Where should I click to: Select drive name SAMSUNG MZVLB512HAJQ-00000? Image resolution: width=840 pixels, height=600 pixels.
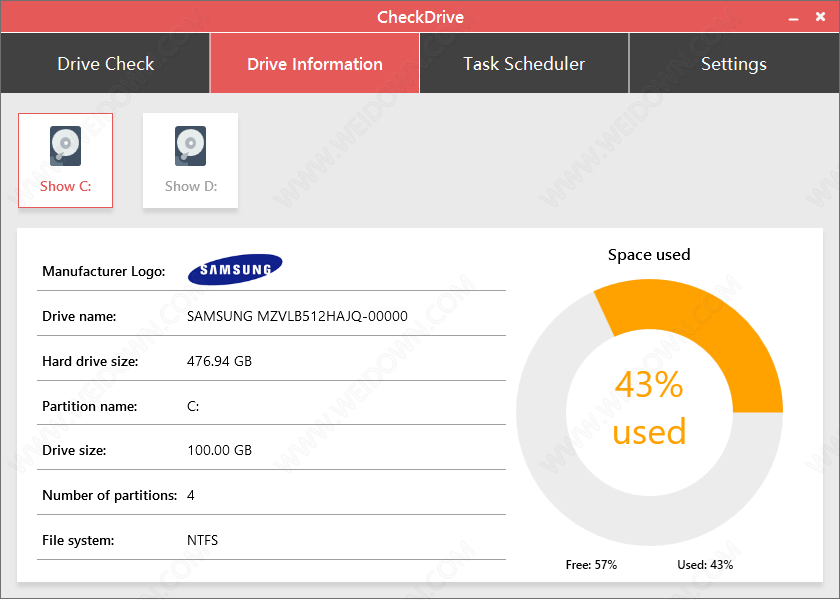[x=297, y=316]
